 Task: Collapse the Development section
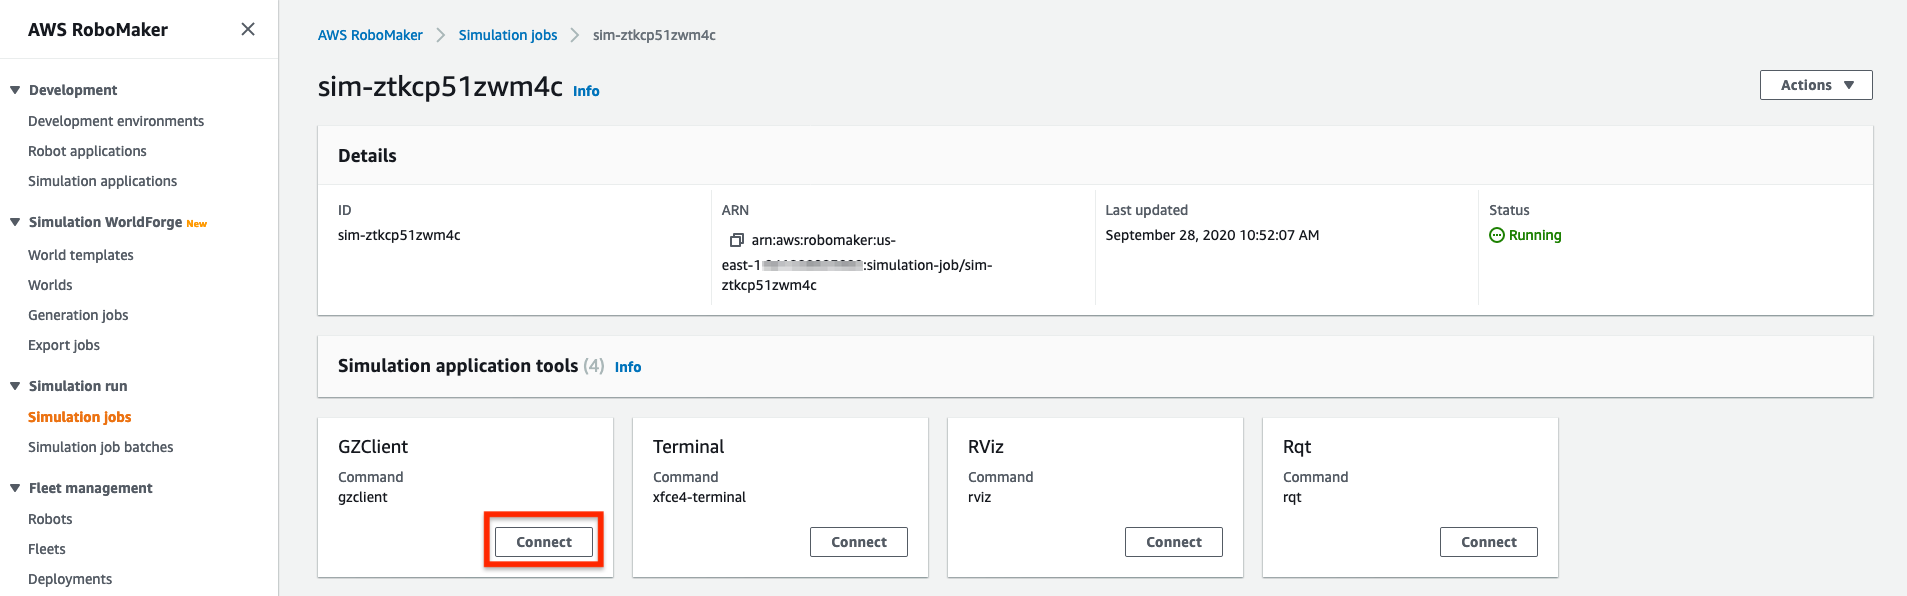[15, 90]
